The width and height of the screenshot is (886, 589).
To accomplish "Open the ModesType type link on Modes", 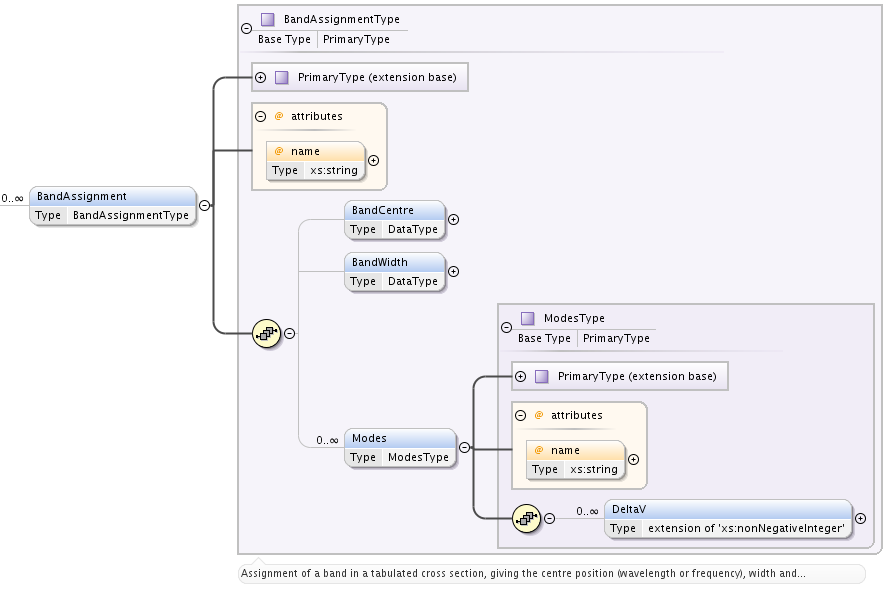I will 418,457.
